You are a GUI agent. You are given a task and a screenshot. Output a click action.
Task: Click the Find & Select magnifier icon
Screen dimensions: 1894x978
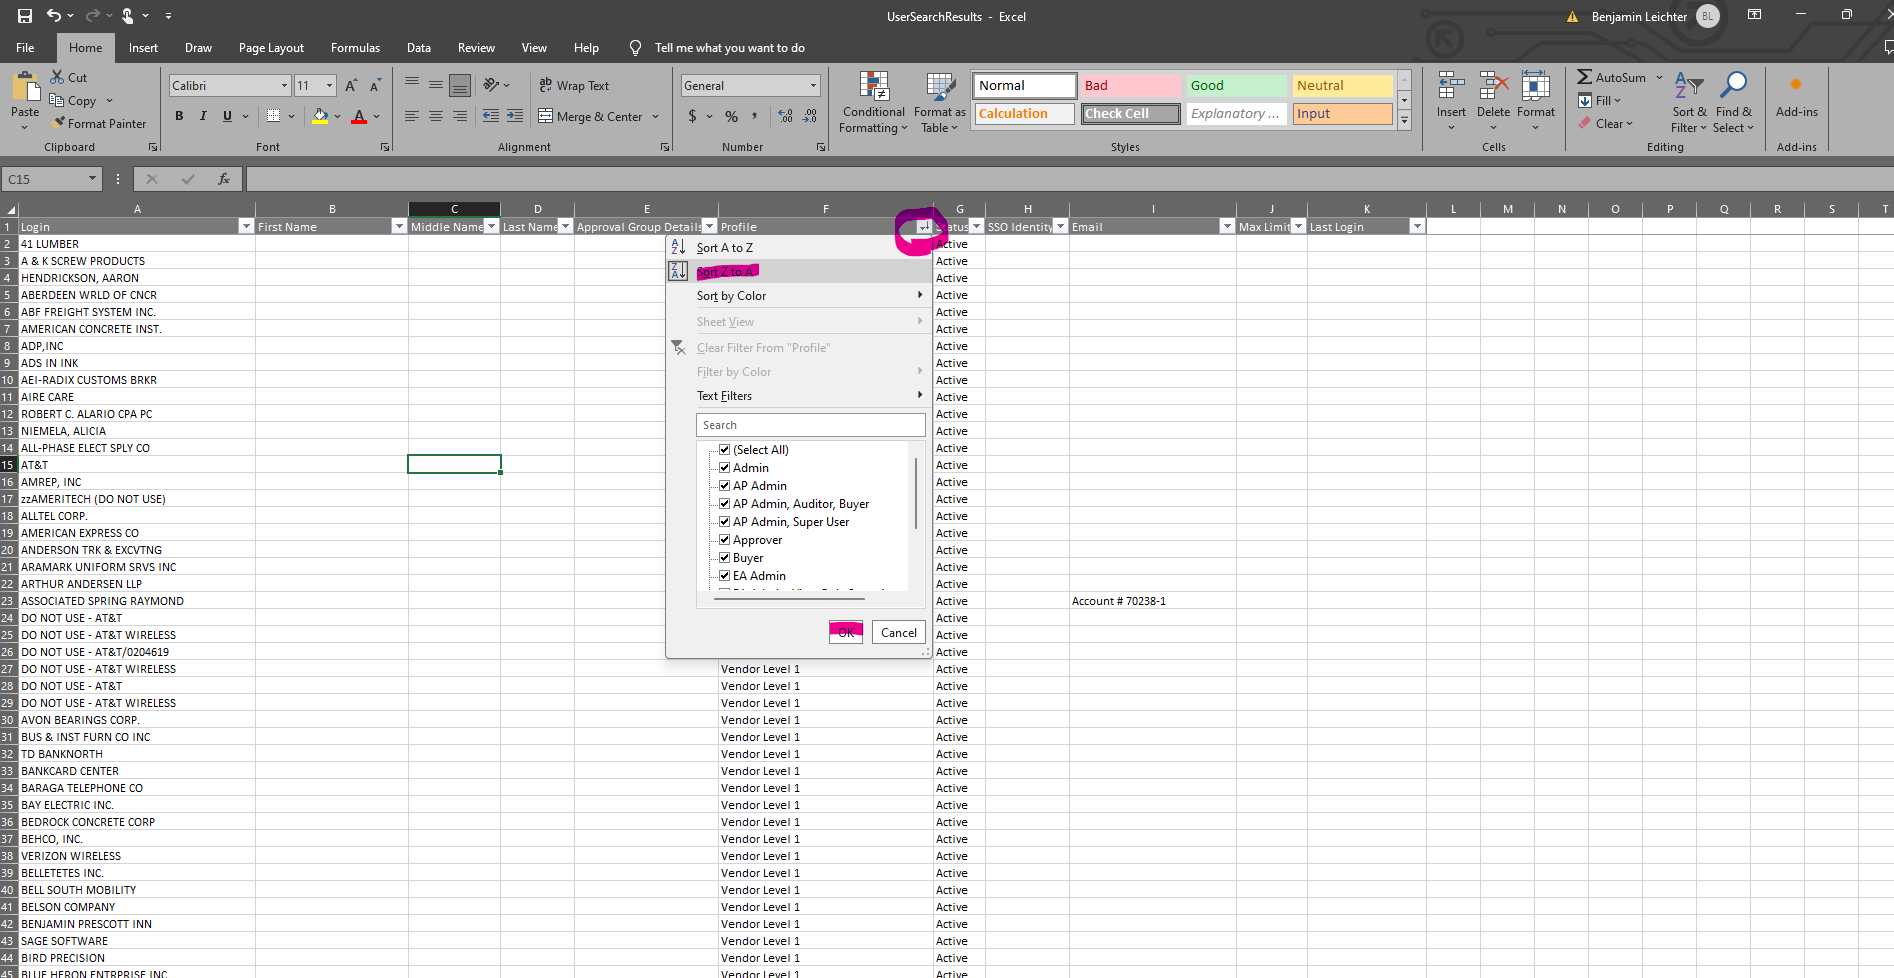tap(1733, 86)
